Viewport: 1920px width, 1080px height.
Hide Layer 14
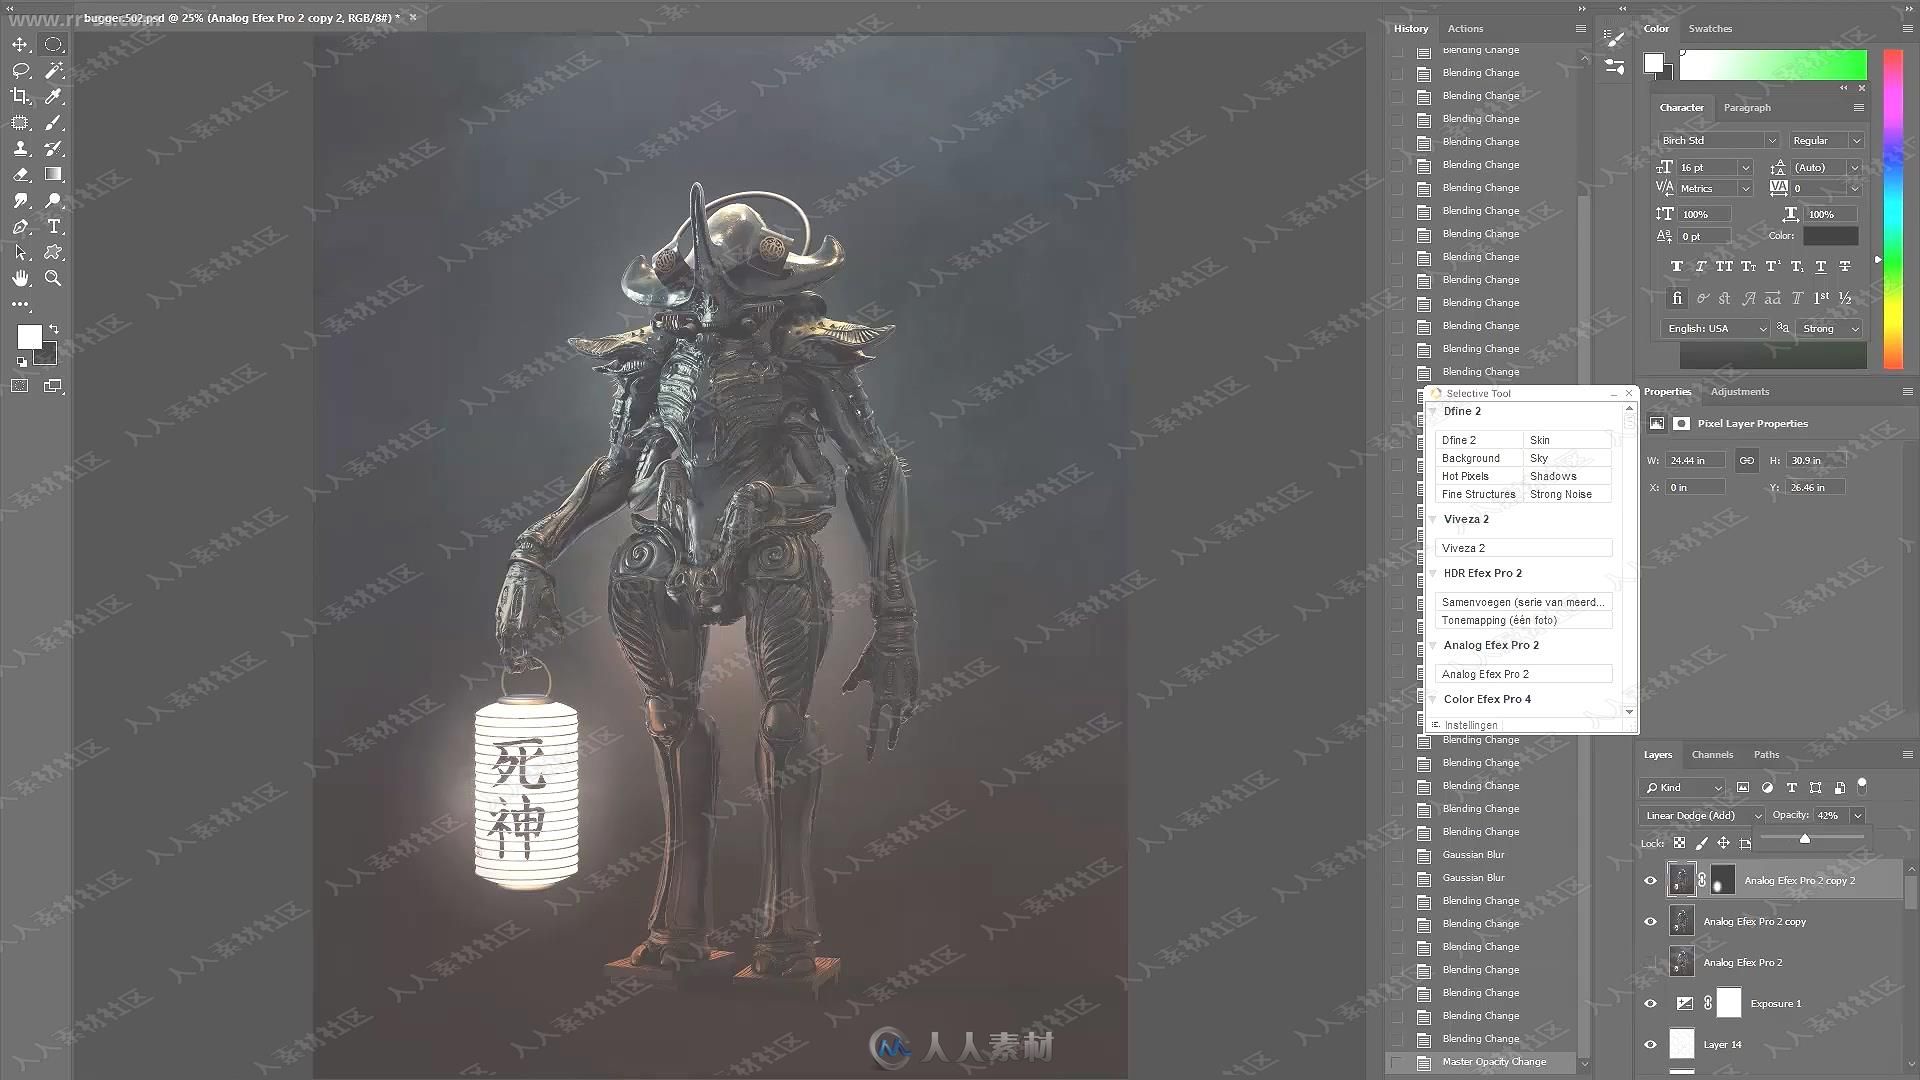(1651, 1045)
